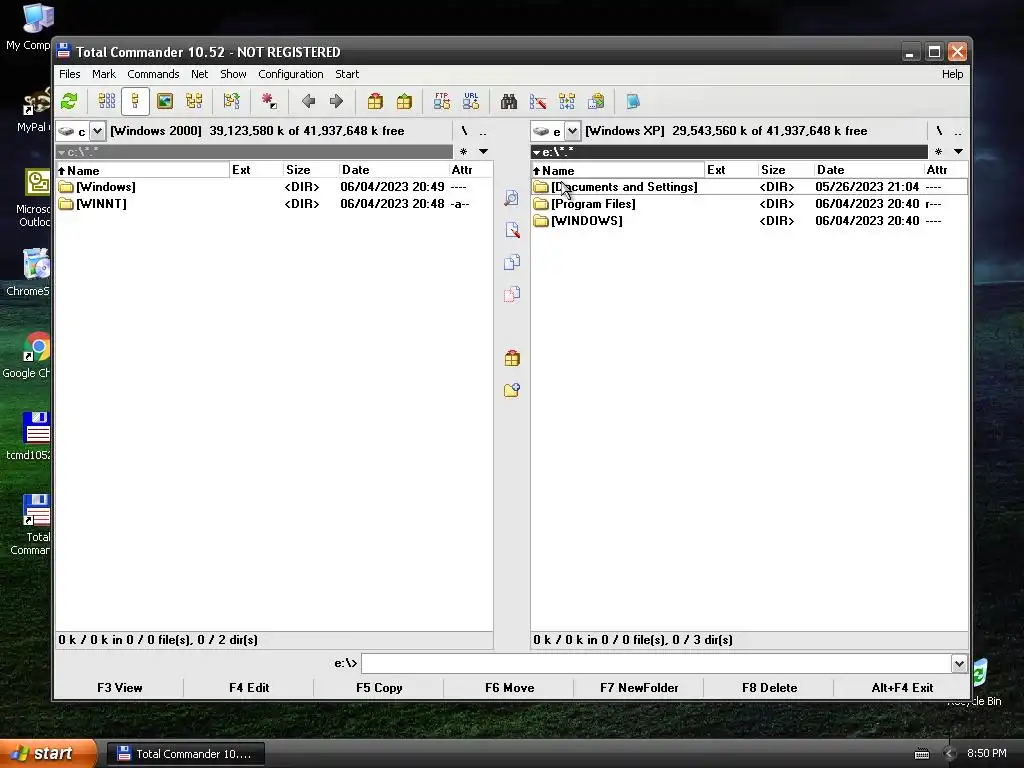Click the F7 NewFolder button

[639, 688]
